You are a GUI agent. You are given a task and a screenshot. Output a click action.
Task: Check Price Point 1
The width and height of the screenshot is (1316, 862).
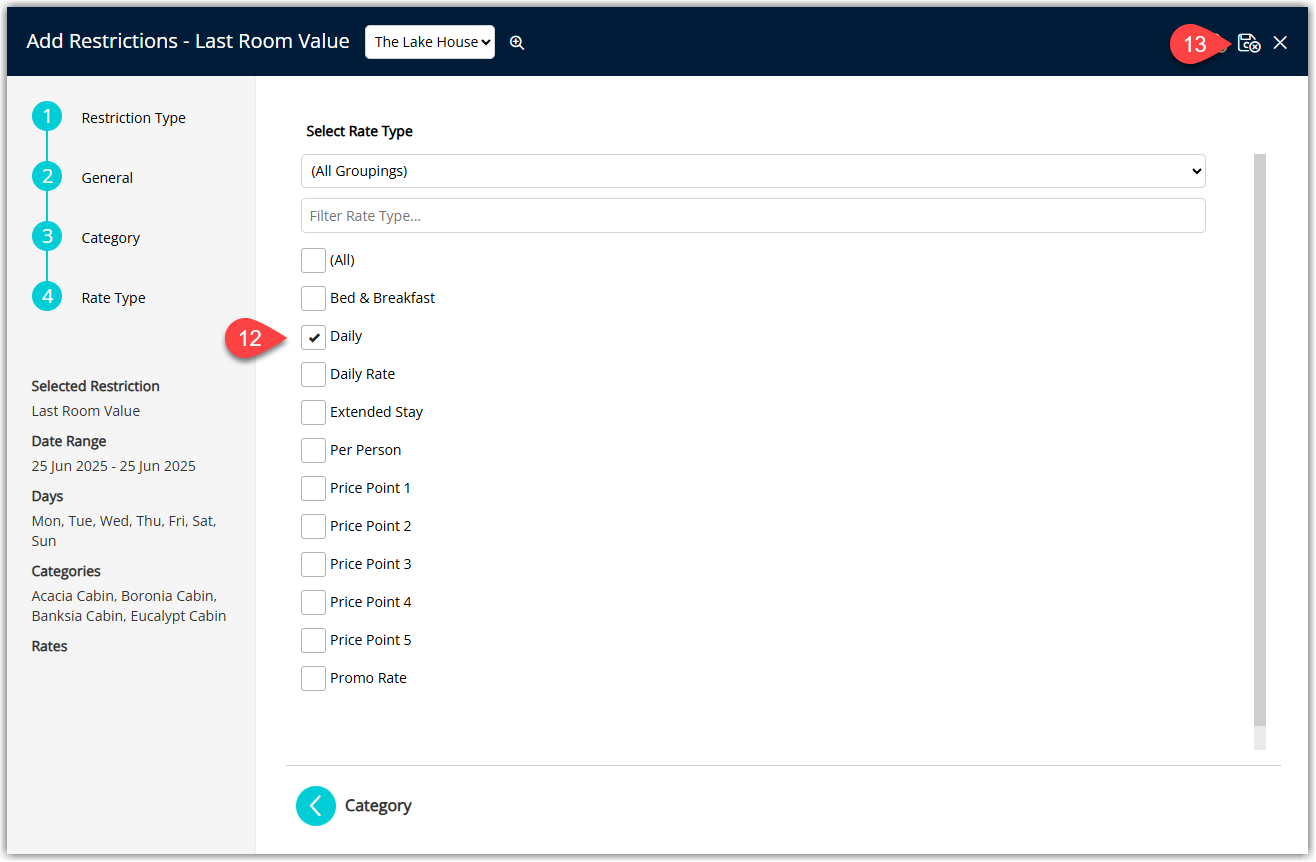(313, 488)
